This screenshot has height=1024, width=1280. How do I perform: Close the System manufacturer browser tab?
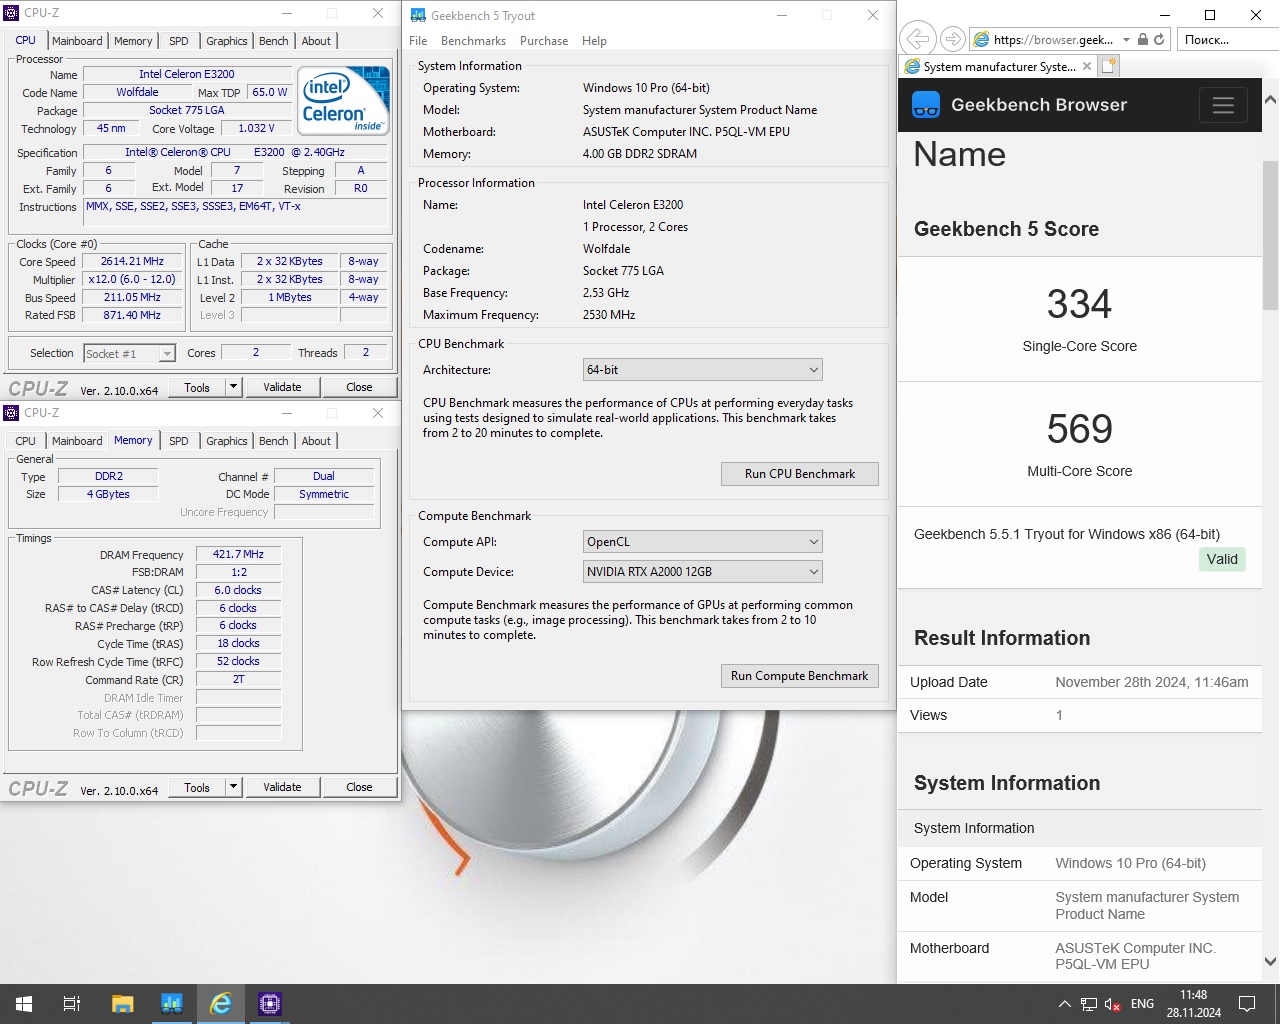(x=1087, y=66)
